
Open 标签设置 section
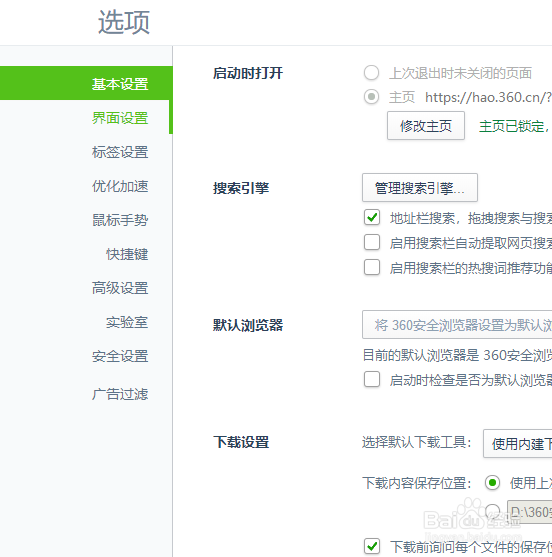tap(120, 152)
